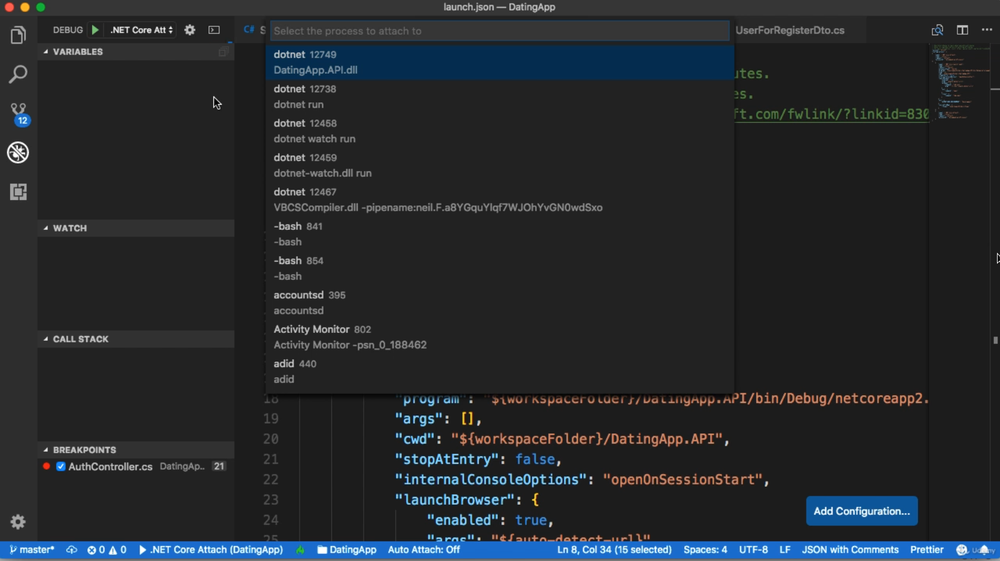Open notifications bell in status bar

pos(985,550)
